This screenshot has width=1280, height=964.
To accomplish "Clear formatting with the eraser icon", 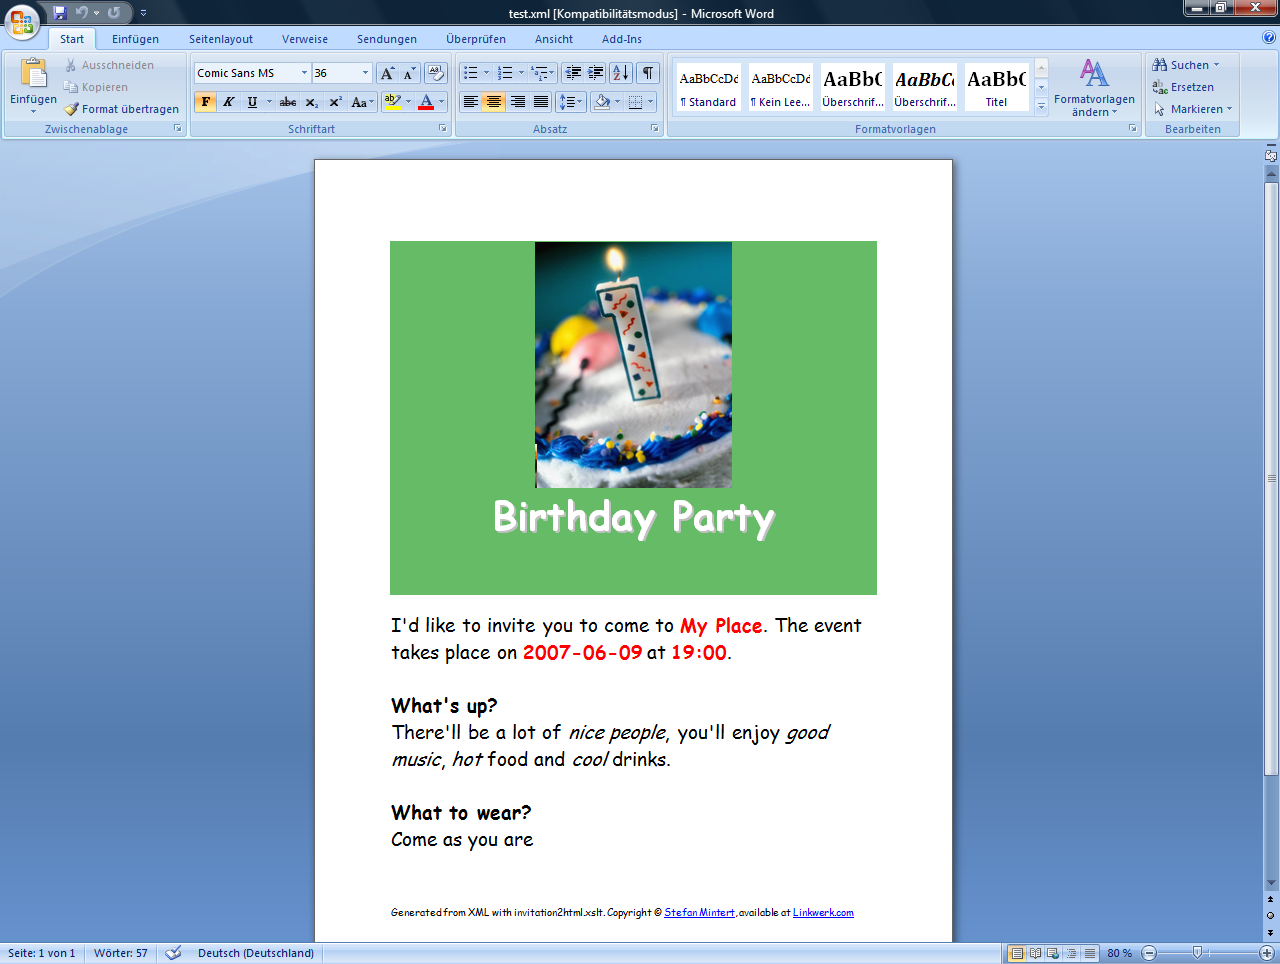I will click(x=435, y=73).
